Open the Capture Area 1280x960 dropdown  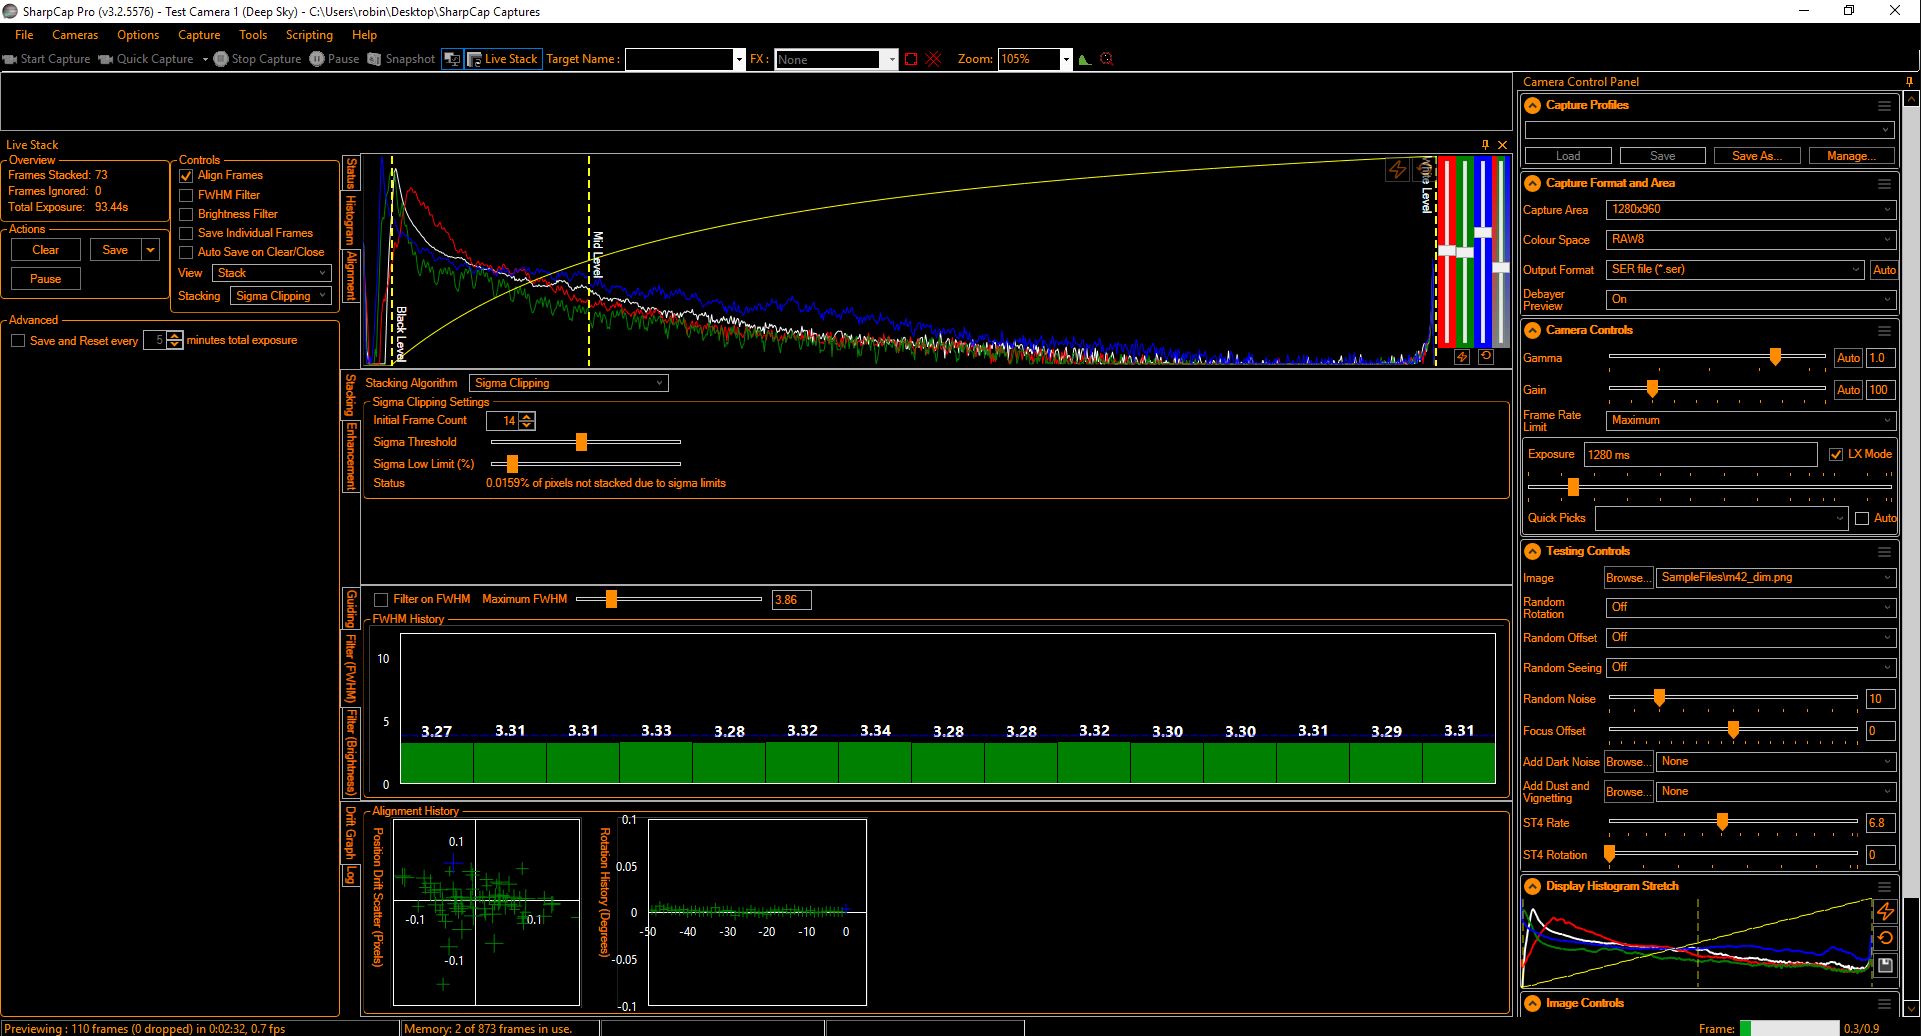[1750, 210]
